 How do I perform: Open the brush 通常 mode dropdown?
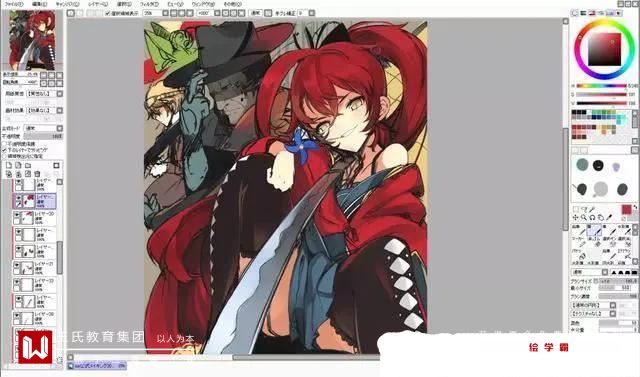click(x=605, y=273)
